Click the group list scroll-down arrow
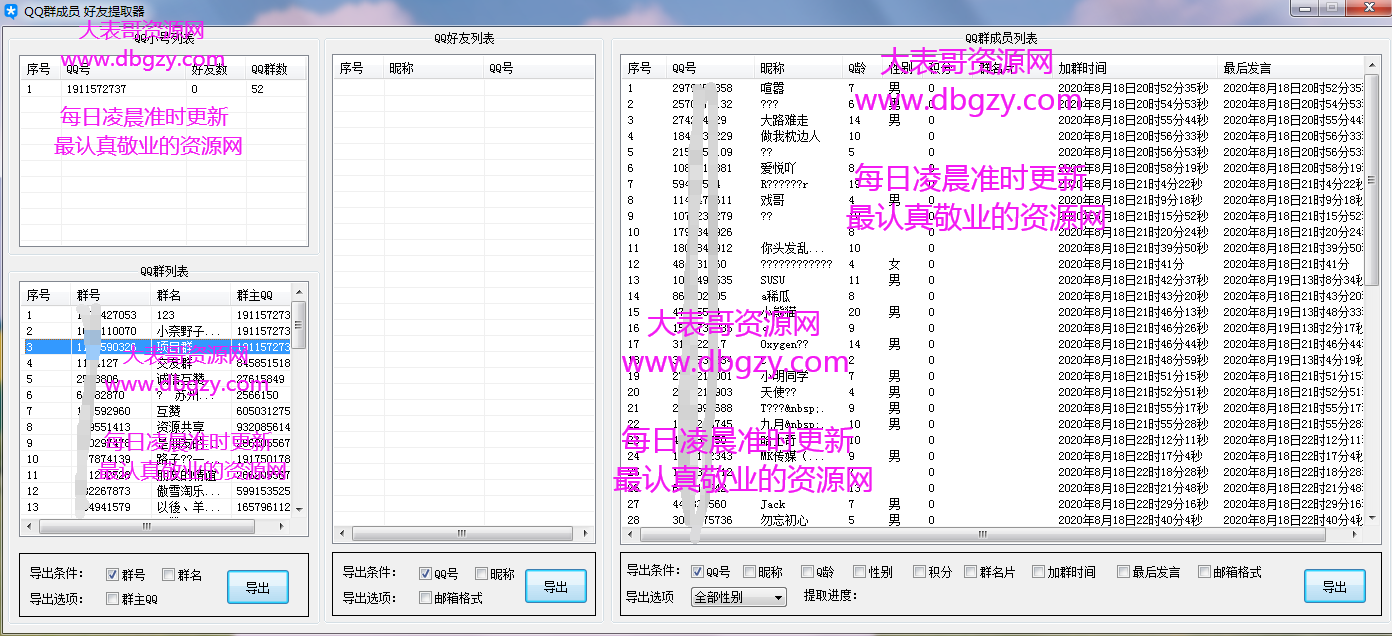 299,509
